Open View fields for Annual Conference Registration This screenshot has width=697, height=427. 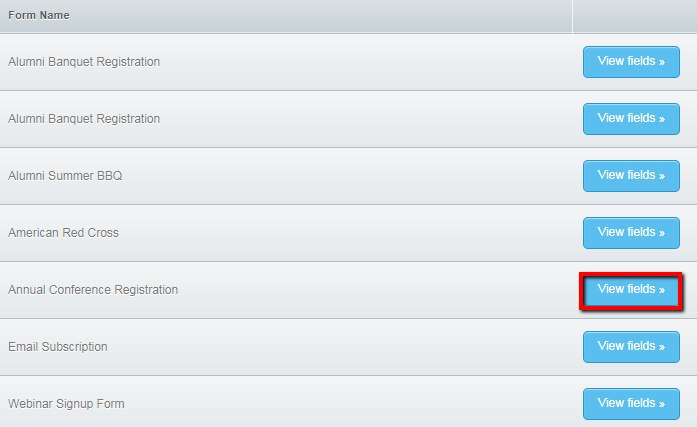631,290
